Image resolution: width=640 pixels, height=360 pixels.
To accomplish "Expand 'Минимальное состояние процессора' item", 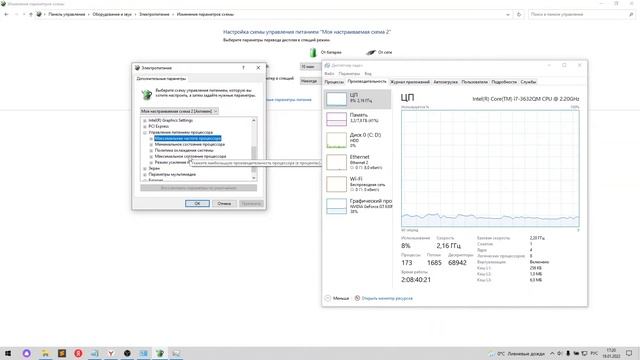I will 151,144.
